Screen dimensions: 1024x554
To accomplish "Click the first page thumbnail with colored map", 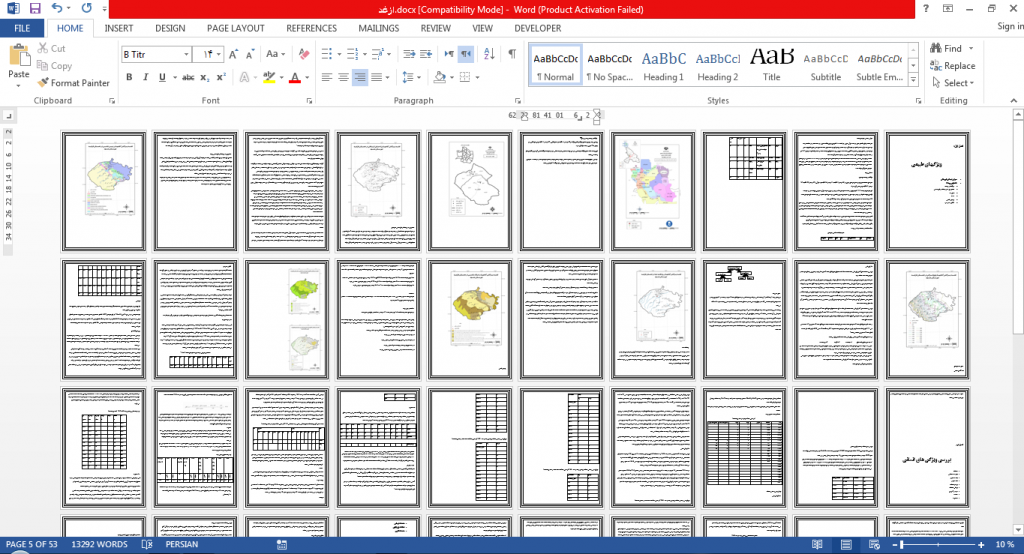I will (x=104, y=191).
